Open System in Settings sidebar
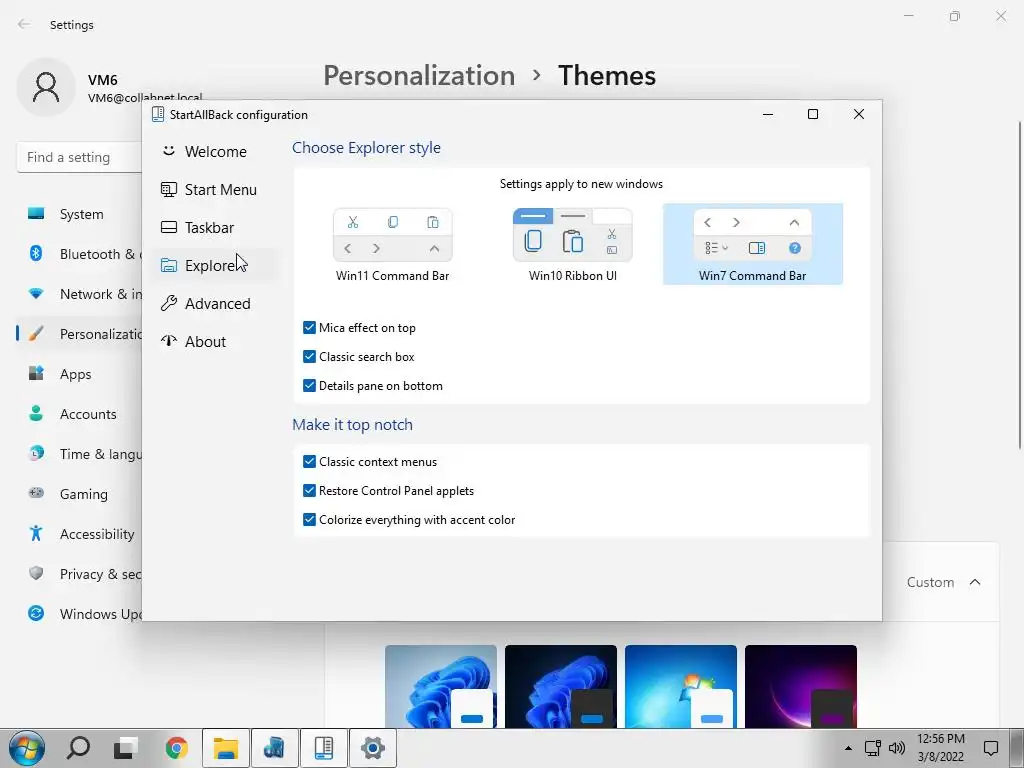Image resolution: width=1024 pixels, height=768 pixels. (78, 214)
